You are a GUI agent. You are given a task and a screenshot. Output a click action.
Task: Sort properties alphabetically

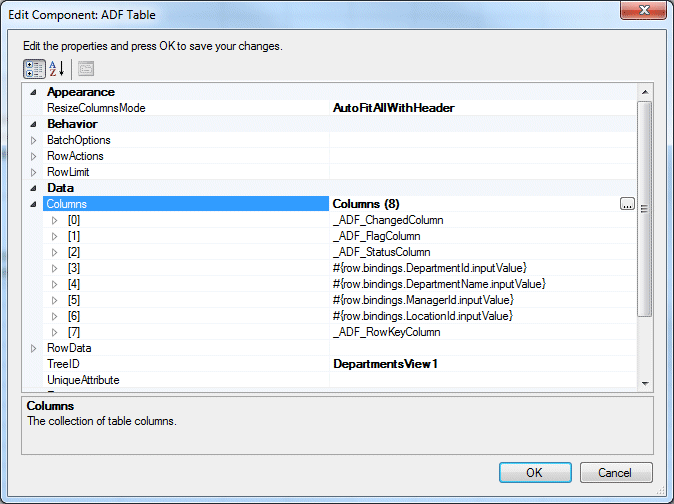pos(57,69)
